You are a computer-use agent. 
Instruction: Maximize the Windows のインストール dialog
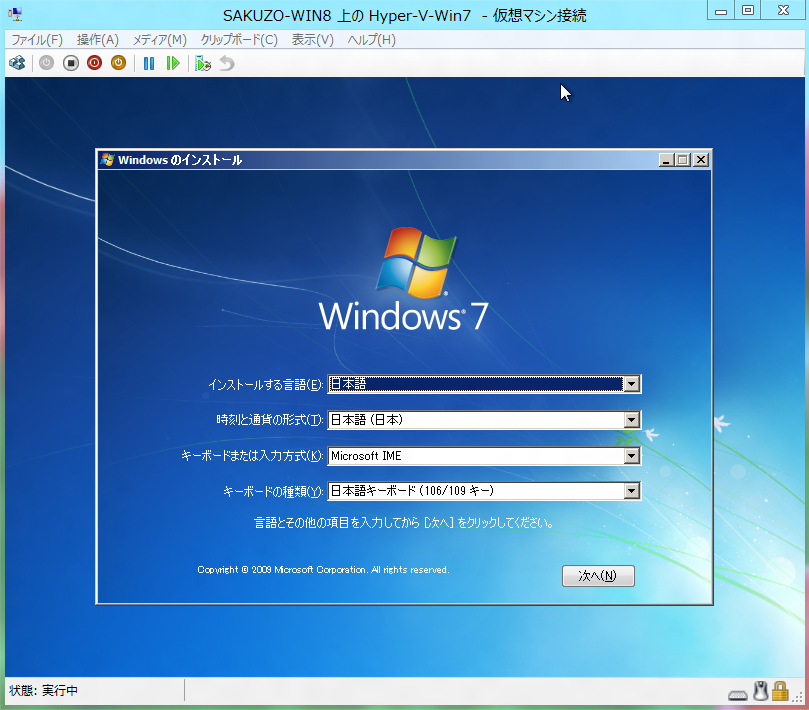coord(683,160)
